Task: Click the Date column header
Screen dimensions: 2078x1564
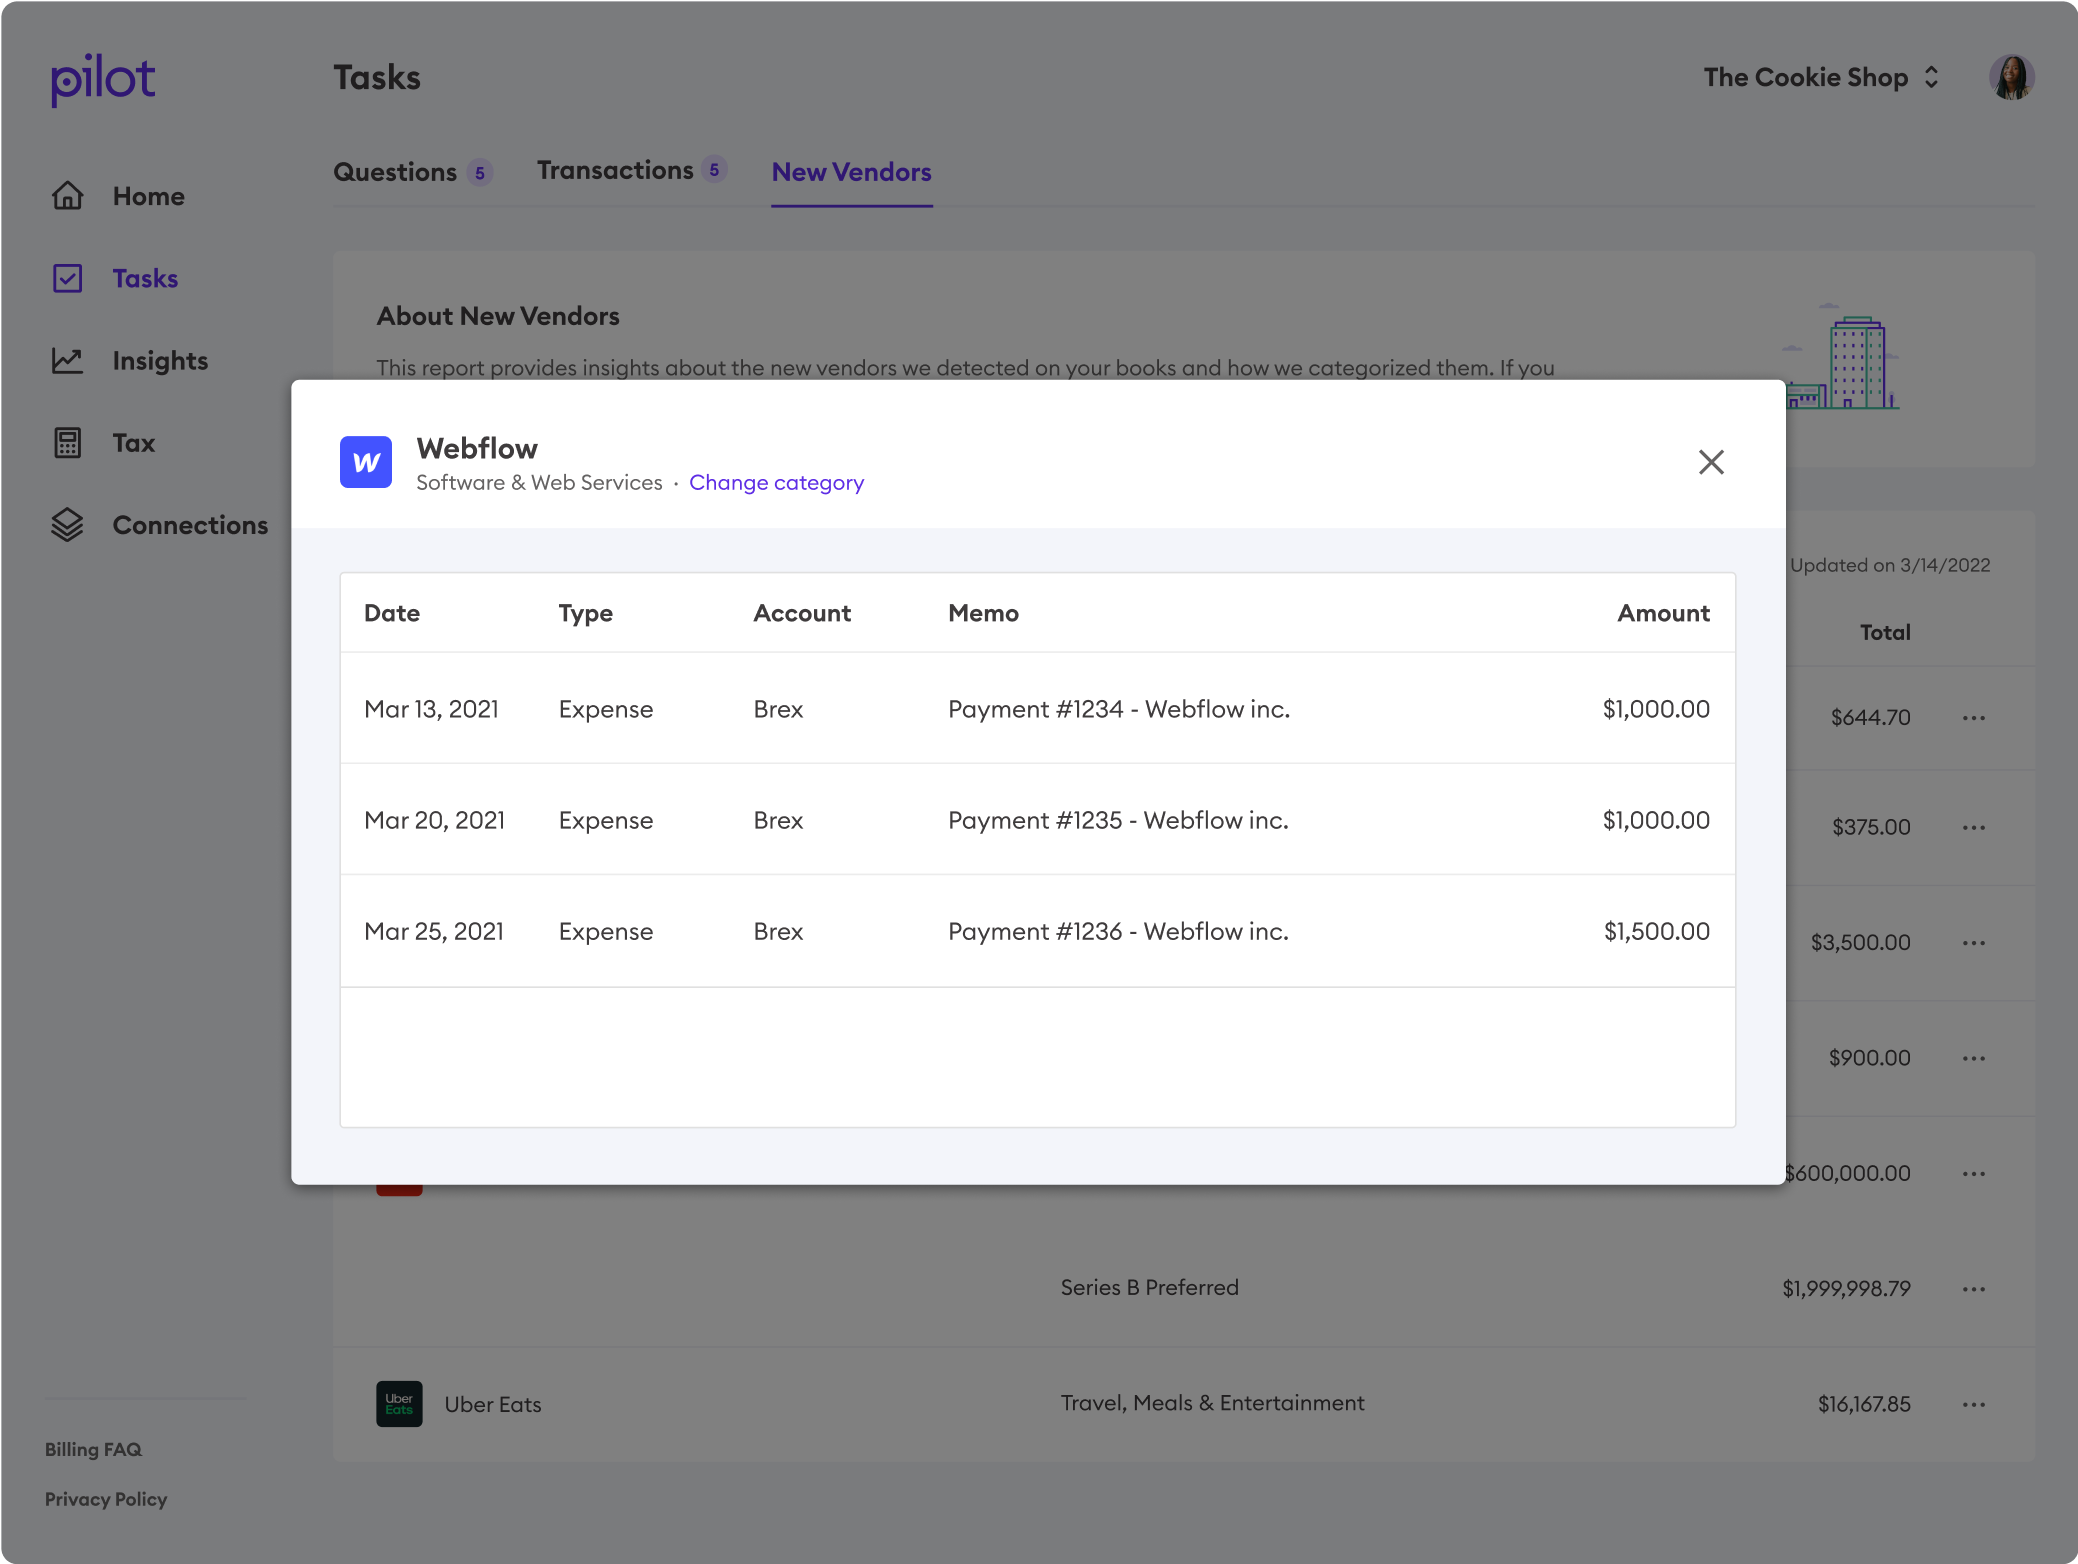Action: pos(392,613)
